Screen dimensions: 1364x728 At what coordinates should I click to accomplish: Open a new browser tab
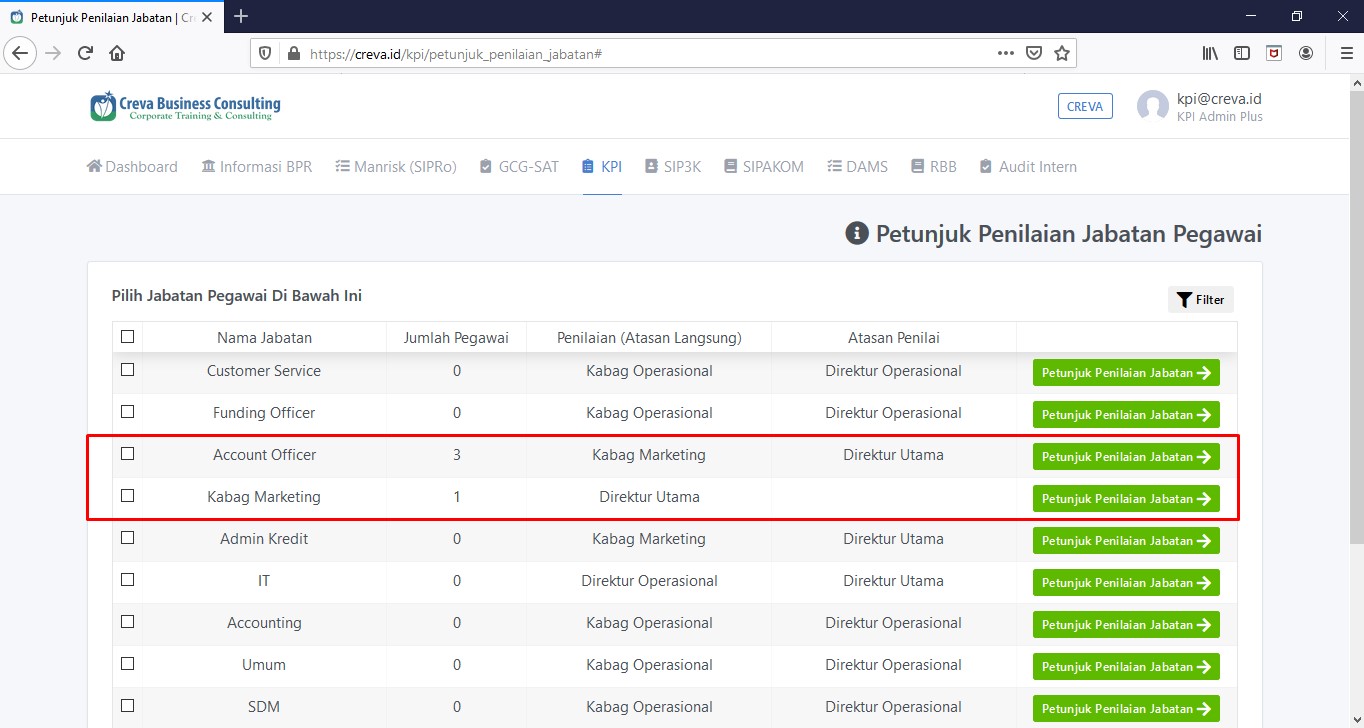tap(240, 16)
